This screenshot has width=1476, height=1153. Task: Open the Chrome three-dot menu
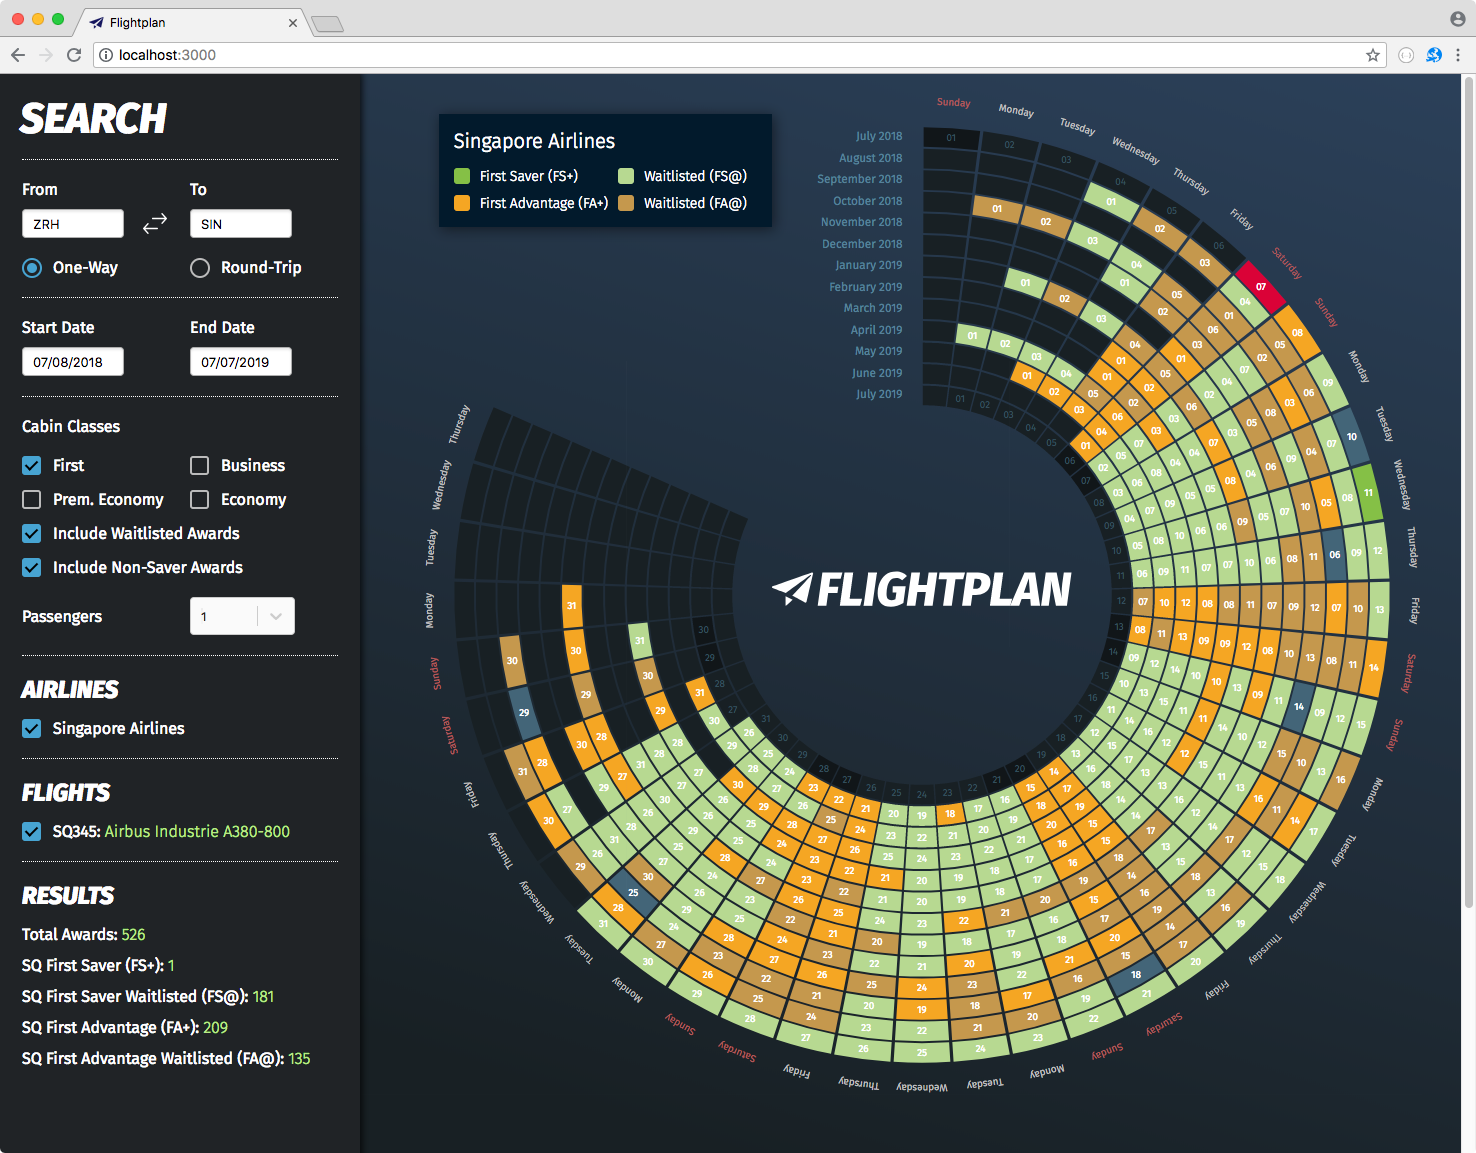pos(1458,55)
